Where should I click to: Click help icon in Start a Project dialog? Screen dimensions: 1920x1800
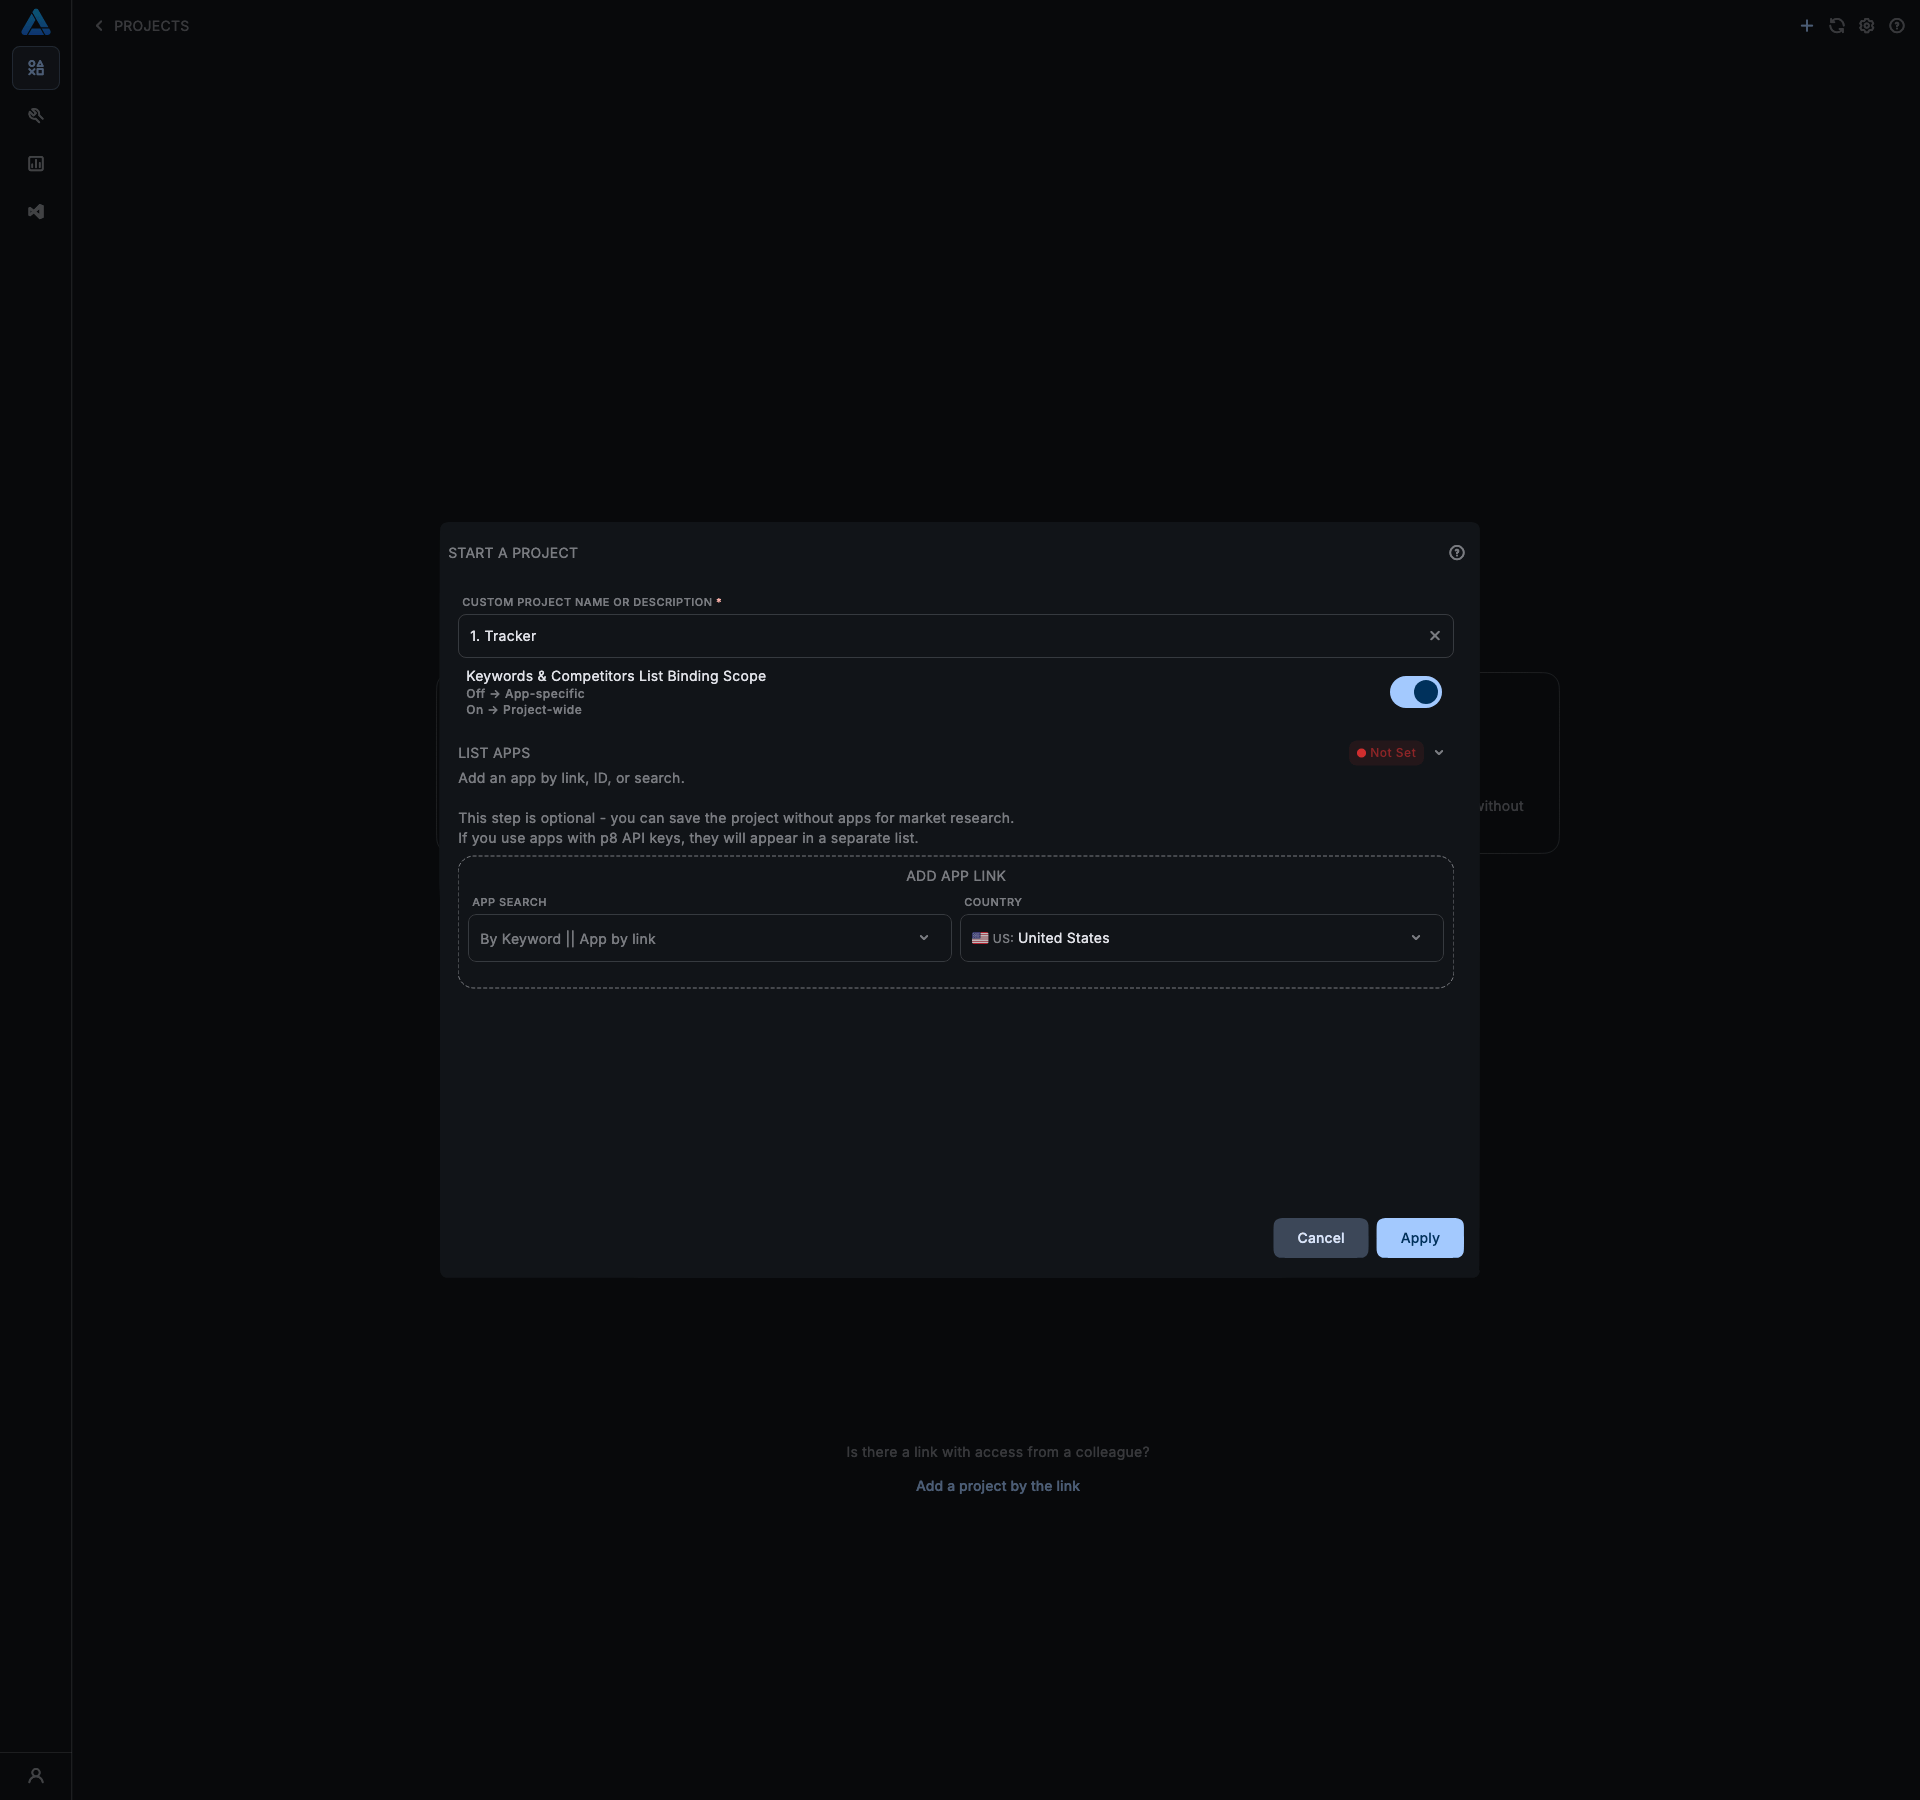[x=1456, y=553]
